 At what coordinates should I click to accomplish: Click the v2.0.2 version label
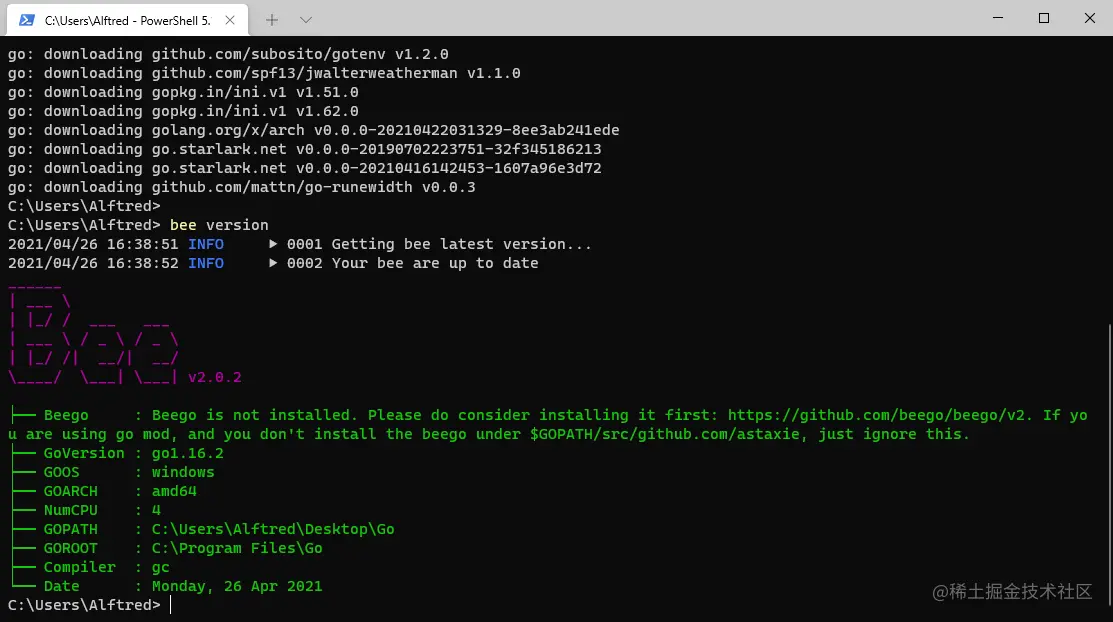click(x=214, y=377)
